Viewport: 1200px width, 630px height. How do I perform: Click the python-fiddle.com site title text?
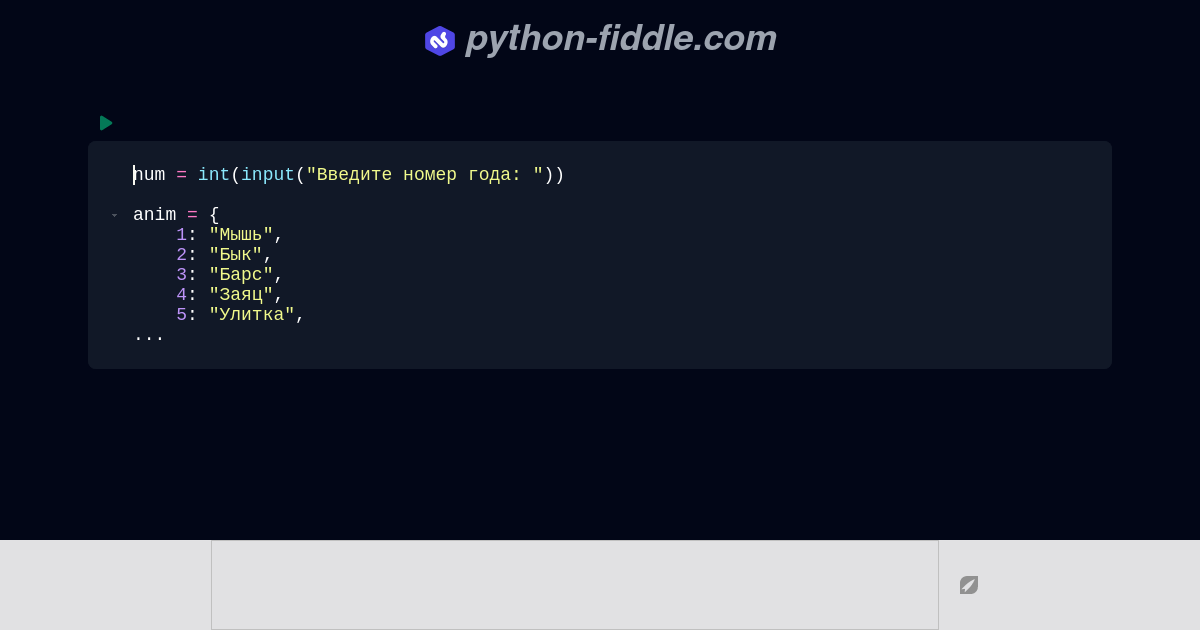coord(621,39)
